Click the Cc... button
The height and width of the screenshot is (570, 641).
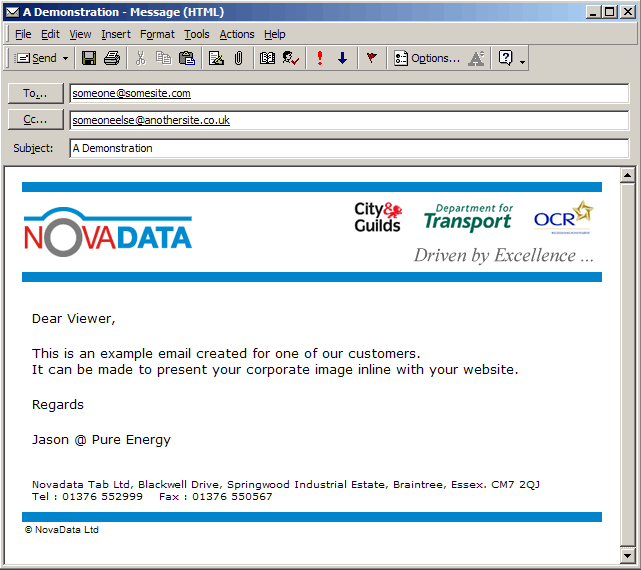tap(36, 120)
